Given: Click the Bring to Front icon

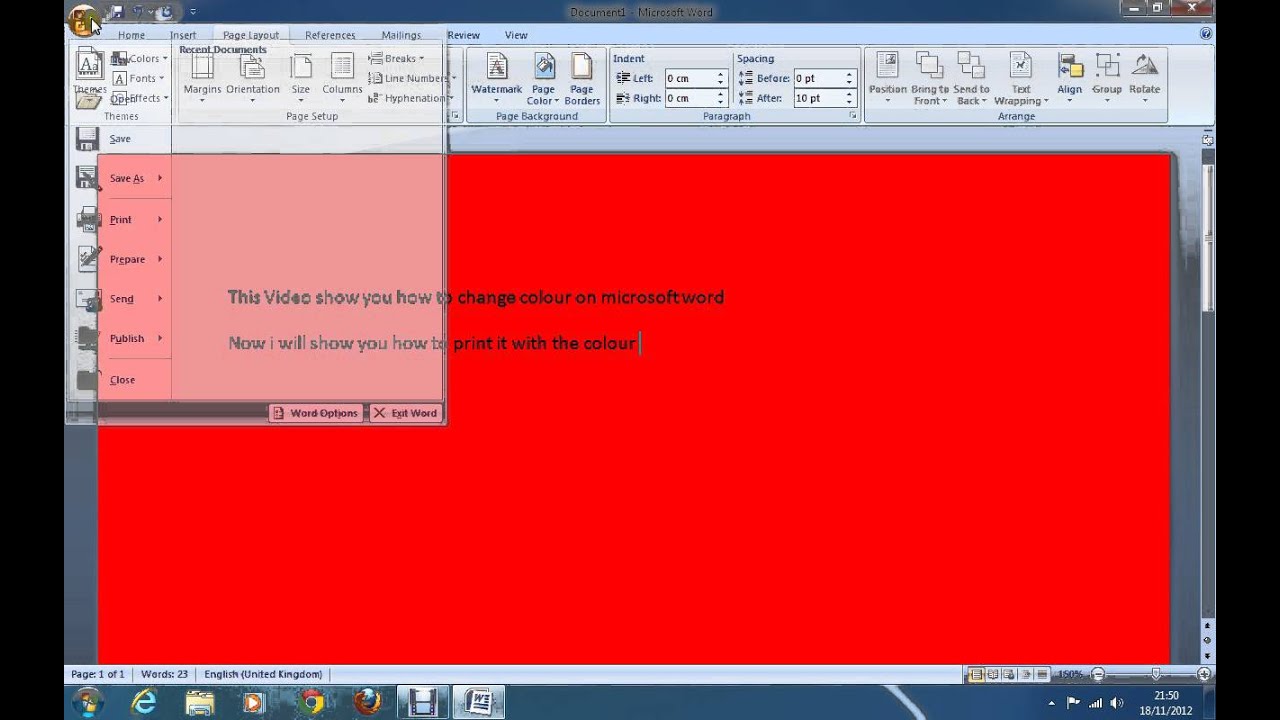Looking at the screenshot, I should tap(930, 66).
